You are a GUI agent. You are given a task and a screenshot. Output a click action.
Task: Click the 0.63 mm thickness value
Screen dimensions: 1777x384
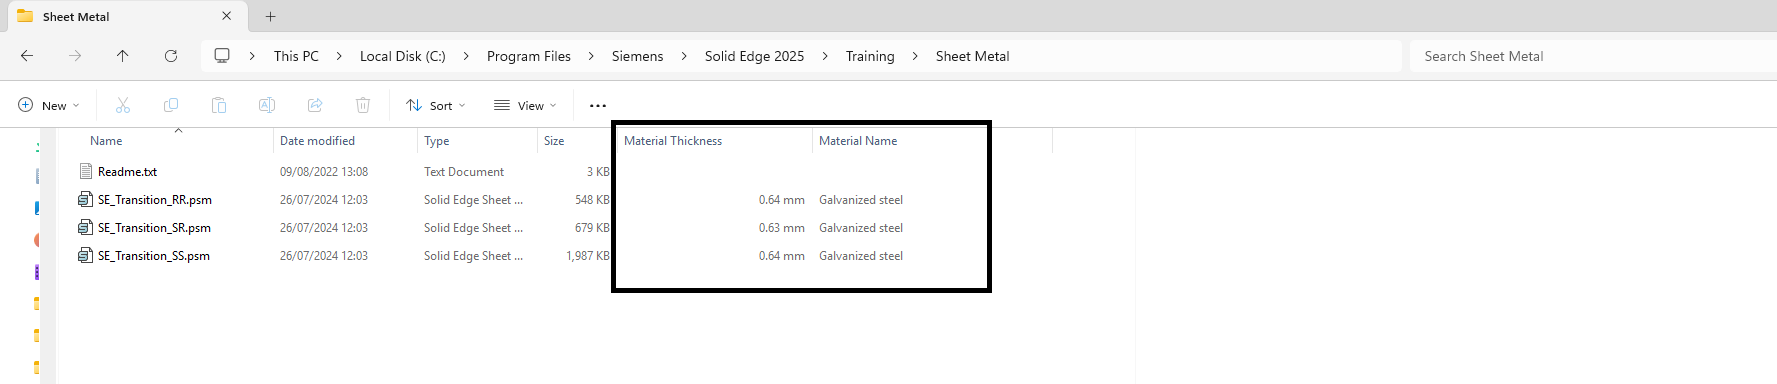coord(782,228)
